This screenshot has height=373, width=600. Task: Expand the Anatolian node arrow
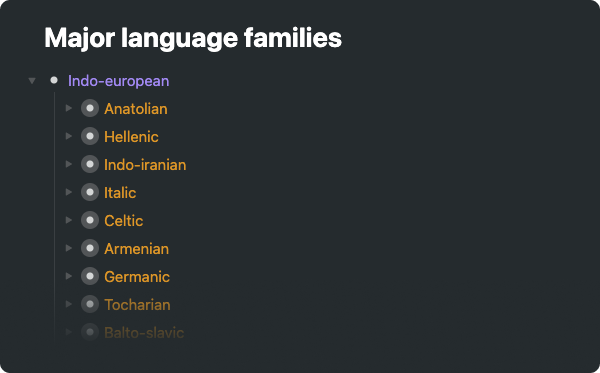point(69,108)
